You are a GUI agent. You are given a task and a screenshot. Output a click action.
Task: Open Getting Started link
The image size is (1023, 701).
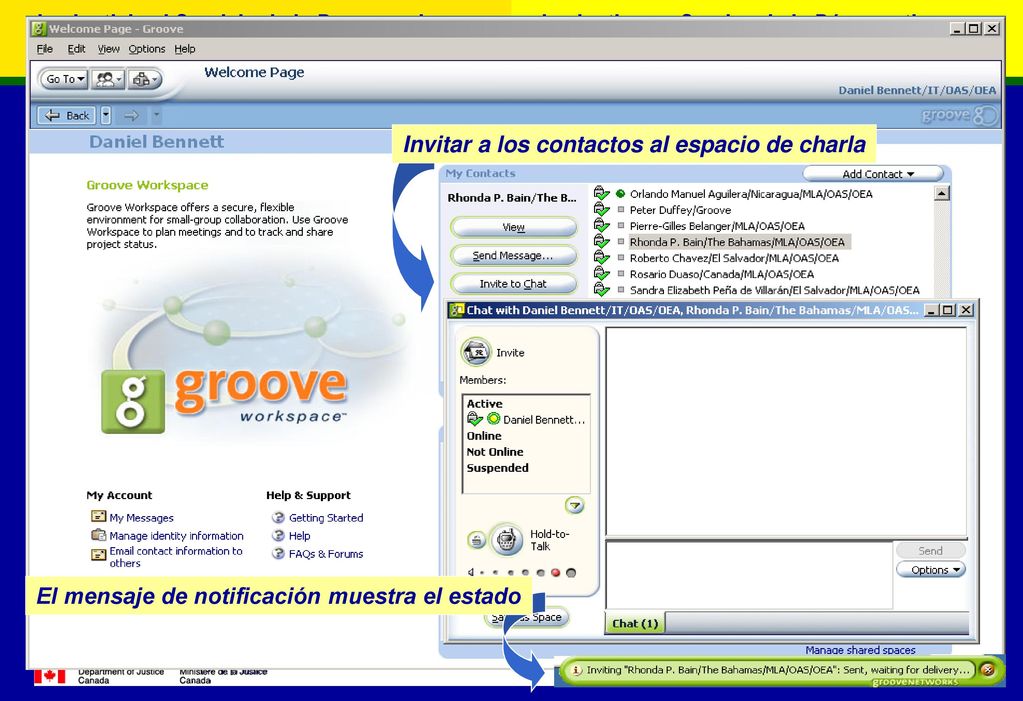pyautogui.click(x=326, y=518)
